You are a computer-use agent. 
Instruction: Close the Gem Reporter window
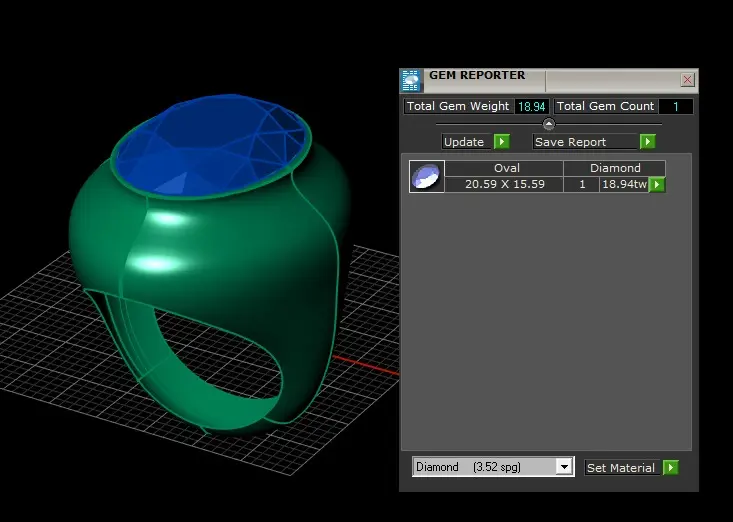click(687, 79)
